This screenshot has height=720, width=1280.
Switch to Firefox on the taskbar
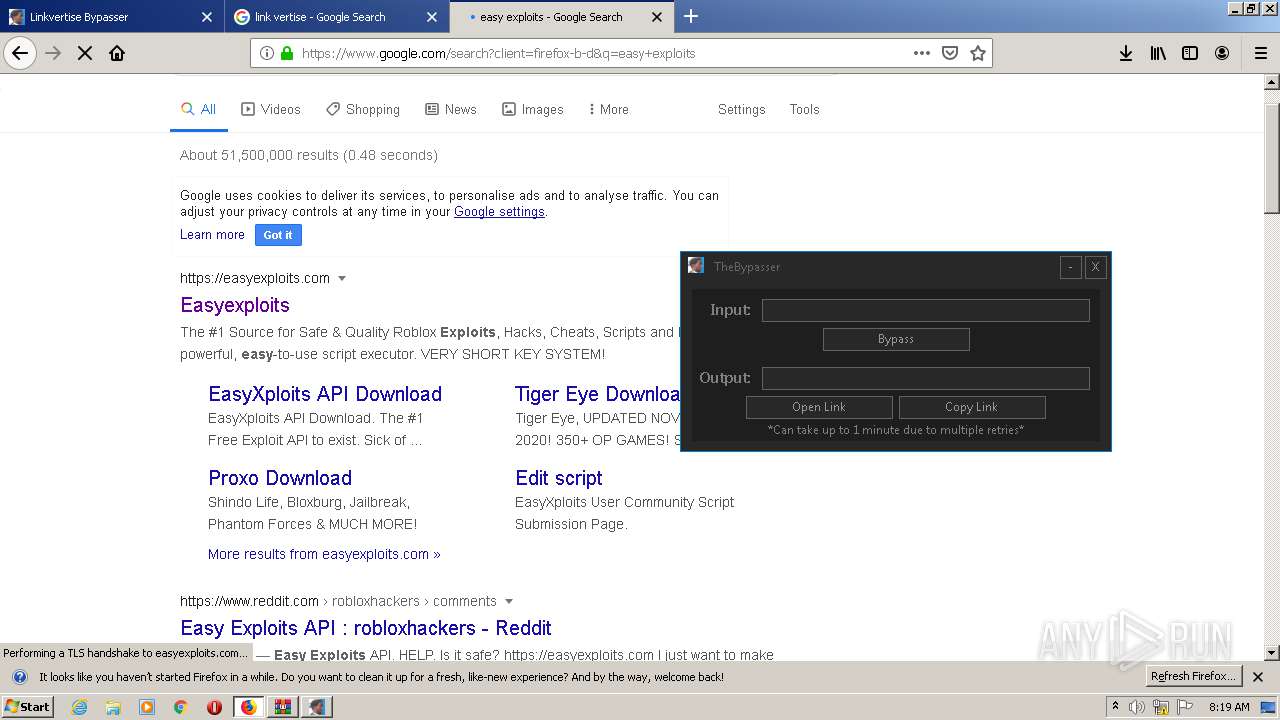point(248,707)
